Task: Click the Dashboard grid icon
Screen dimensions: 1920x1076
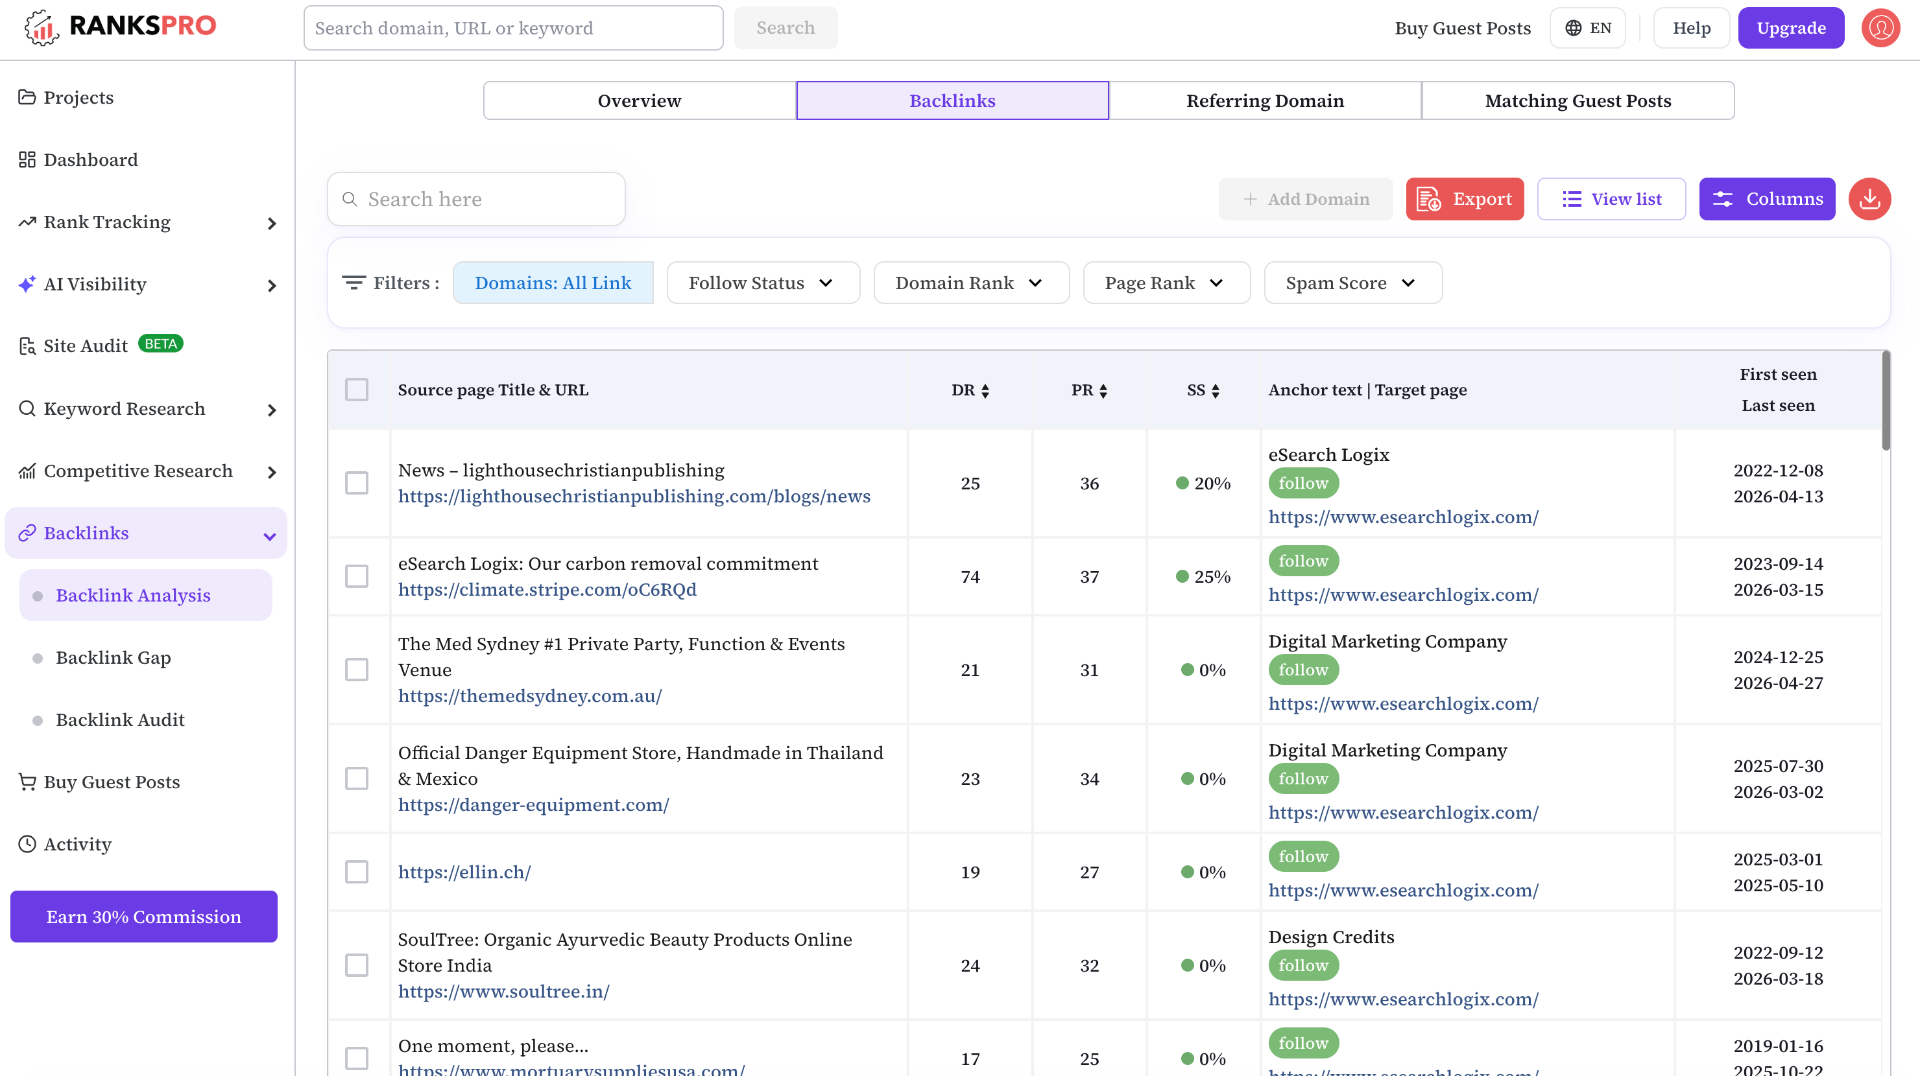Action: point(27,160)
